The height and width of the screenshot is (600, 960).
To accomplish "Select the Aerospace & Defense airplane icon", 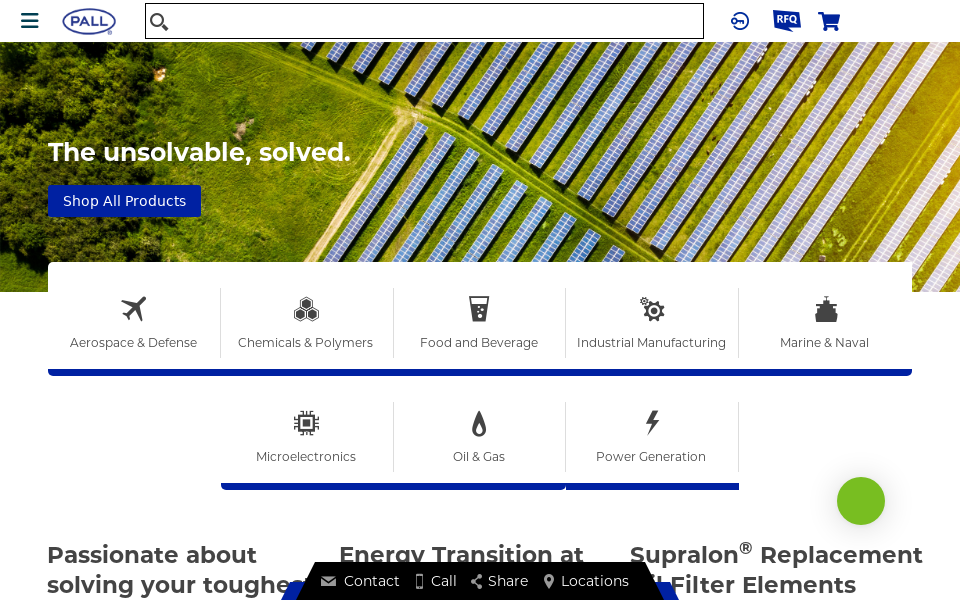I will [133, 309].
